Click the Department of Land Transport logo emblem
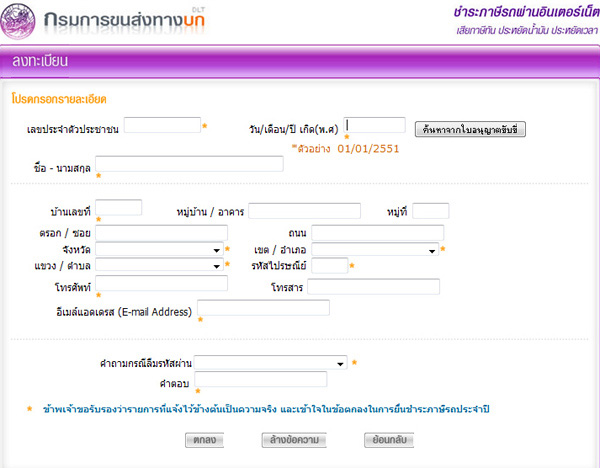The image size is (600, 468). pyautogui.click(x=18, y=21)
